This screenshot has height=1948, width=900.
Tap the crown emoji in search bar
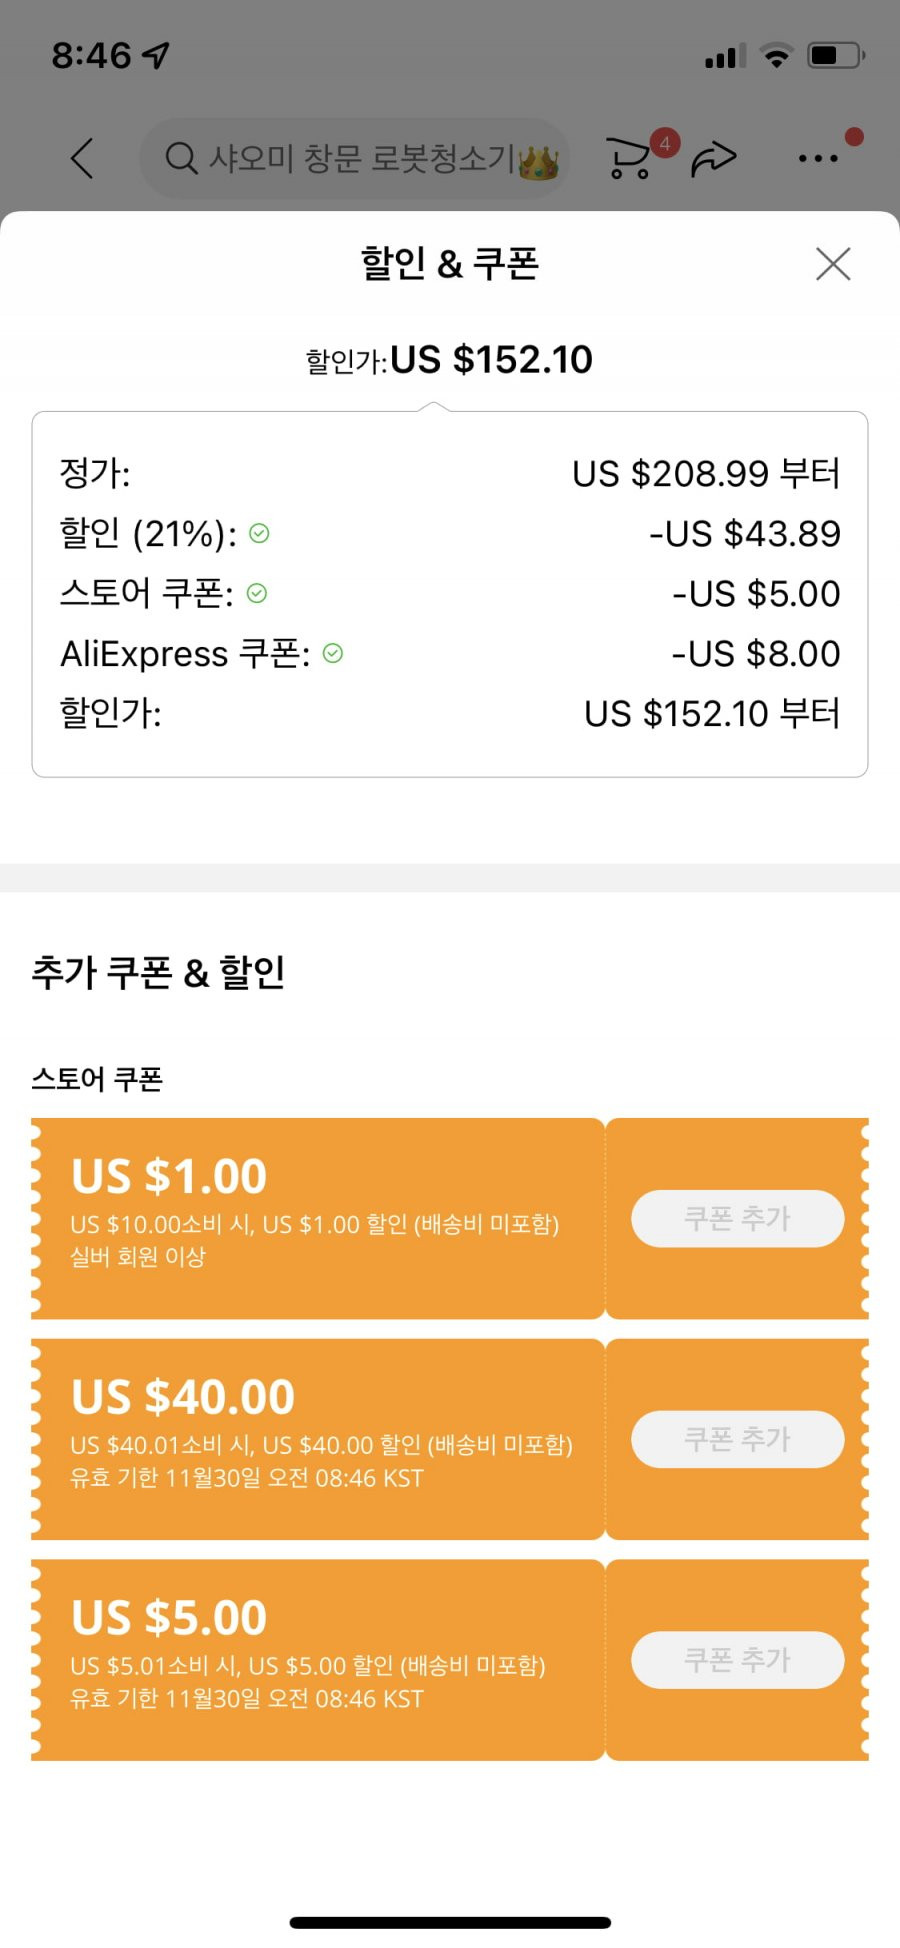539,162
